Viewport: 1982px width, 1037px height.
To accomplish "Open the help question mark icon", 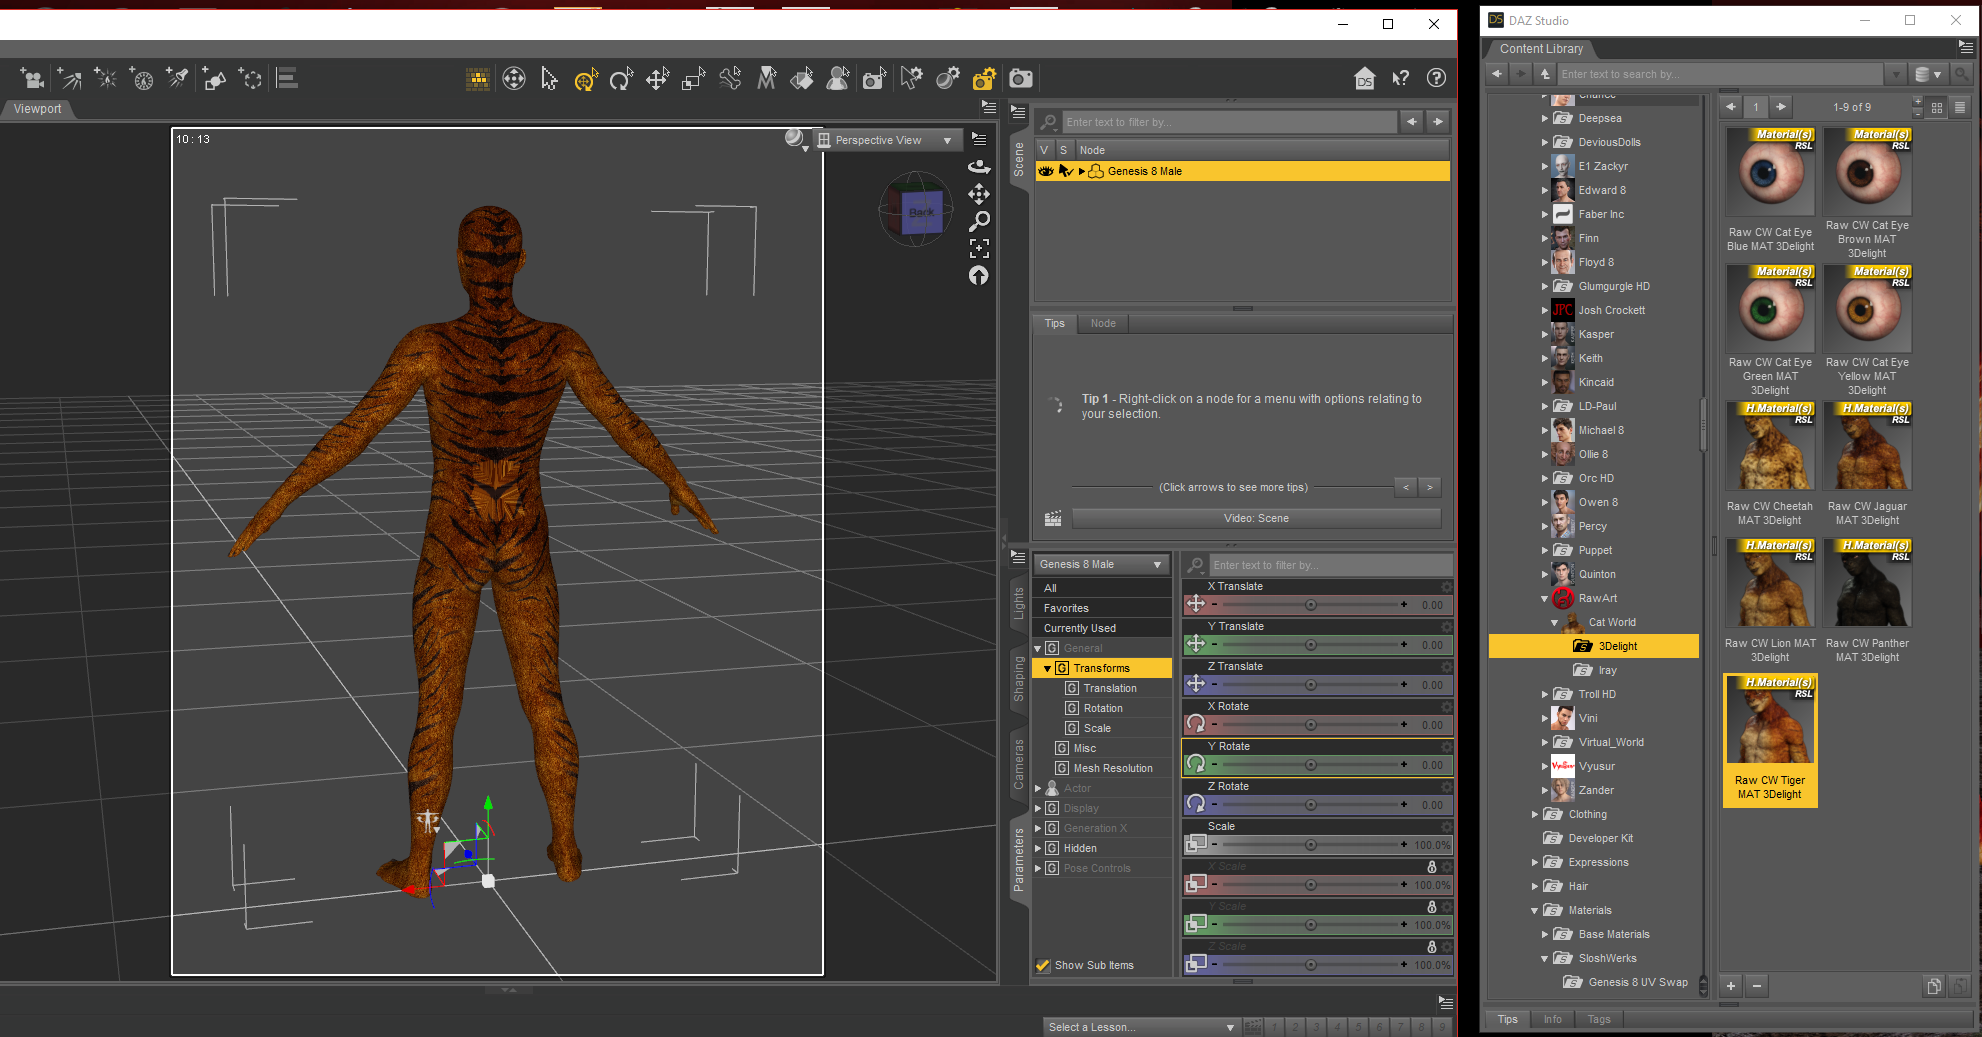I will (1436, 79).
